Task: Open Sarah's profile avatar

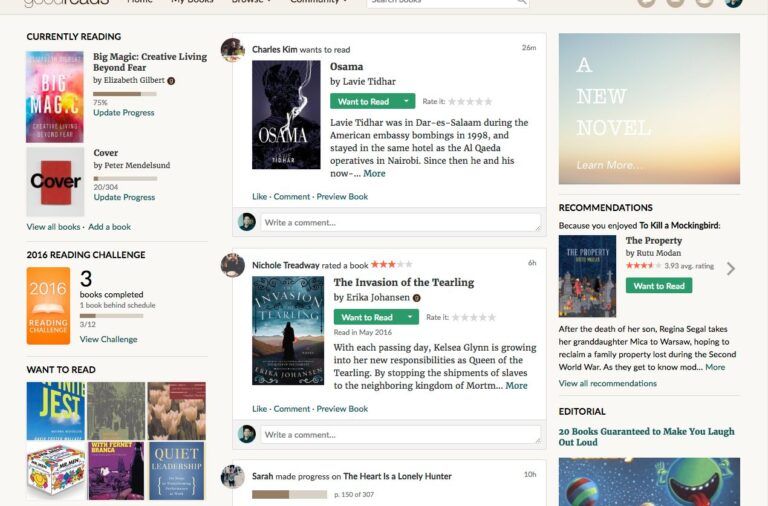Action: [x=233, y=476]
